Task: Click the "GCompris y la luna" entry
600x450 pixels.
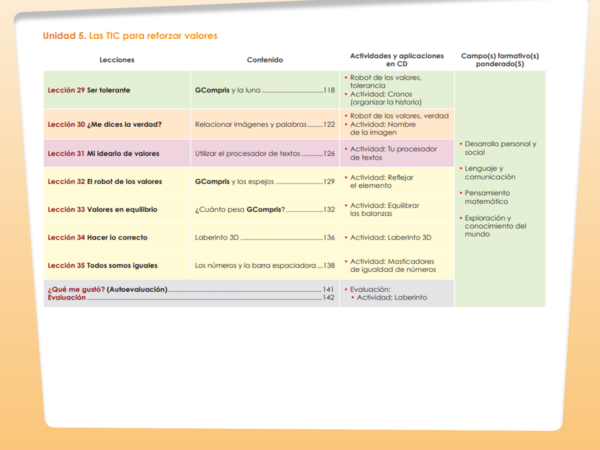Action: pyautogui.click(x=228, y=90)
